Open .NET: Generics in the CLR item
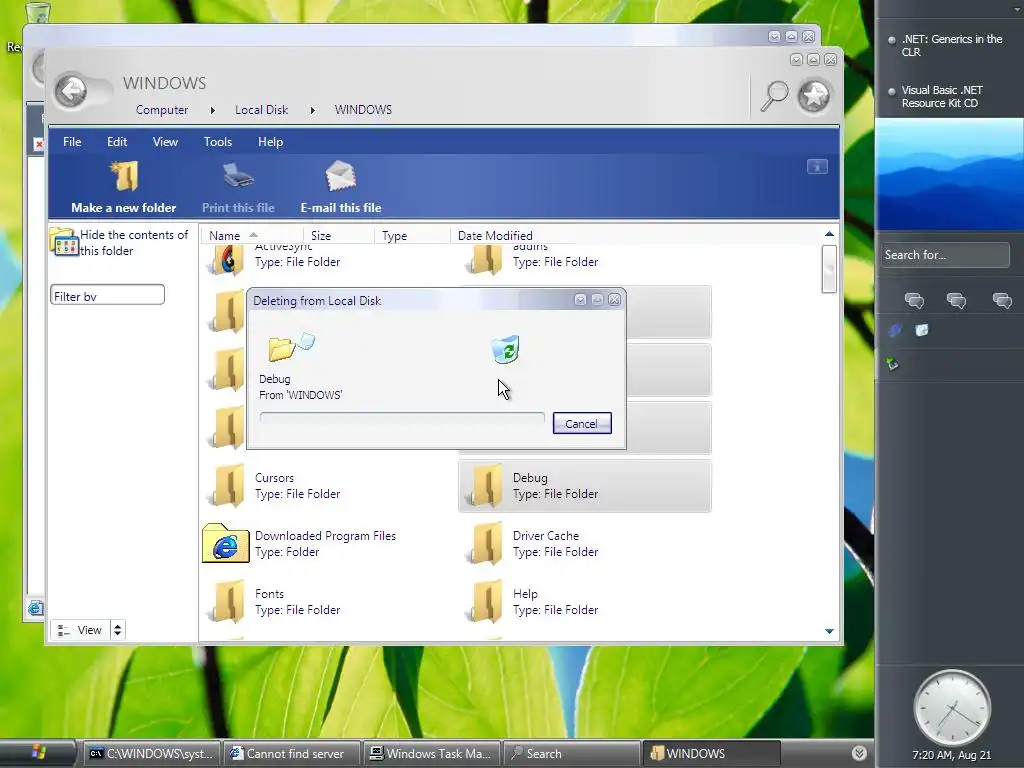The height and width of the screenshot is (768, 1024). click(x=952, y=45)
